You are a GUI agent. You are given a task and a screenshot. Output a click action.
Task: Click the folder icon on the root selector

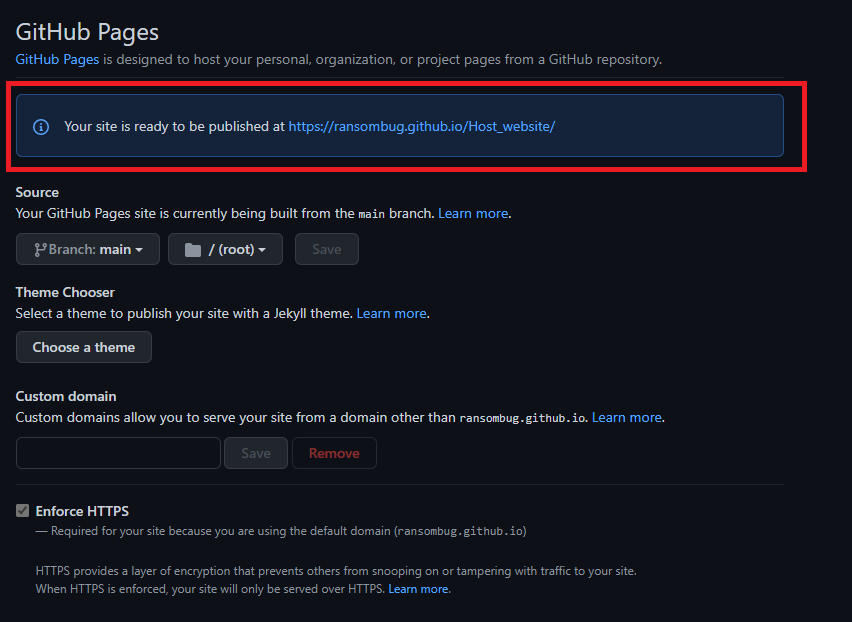point(192,249)
